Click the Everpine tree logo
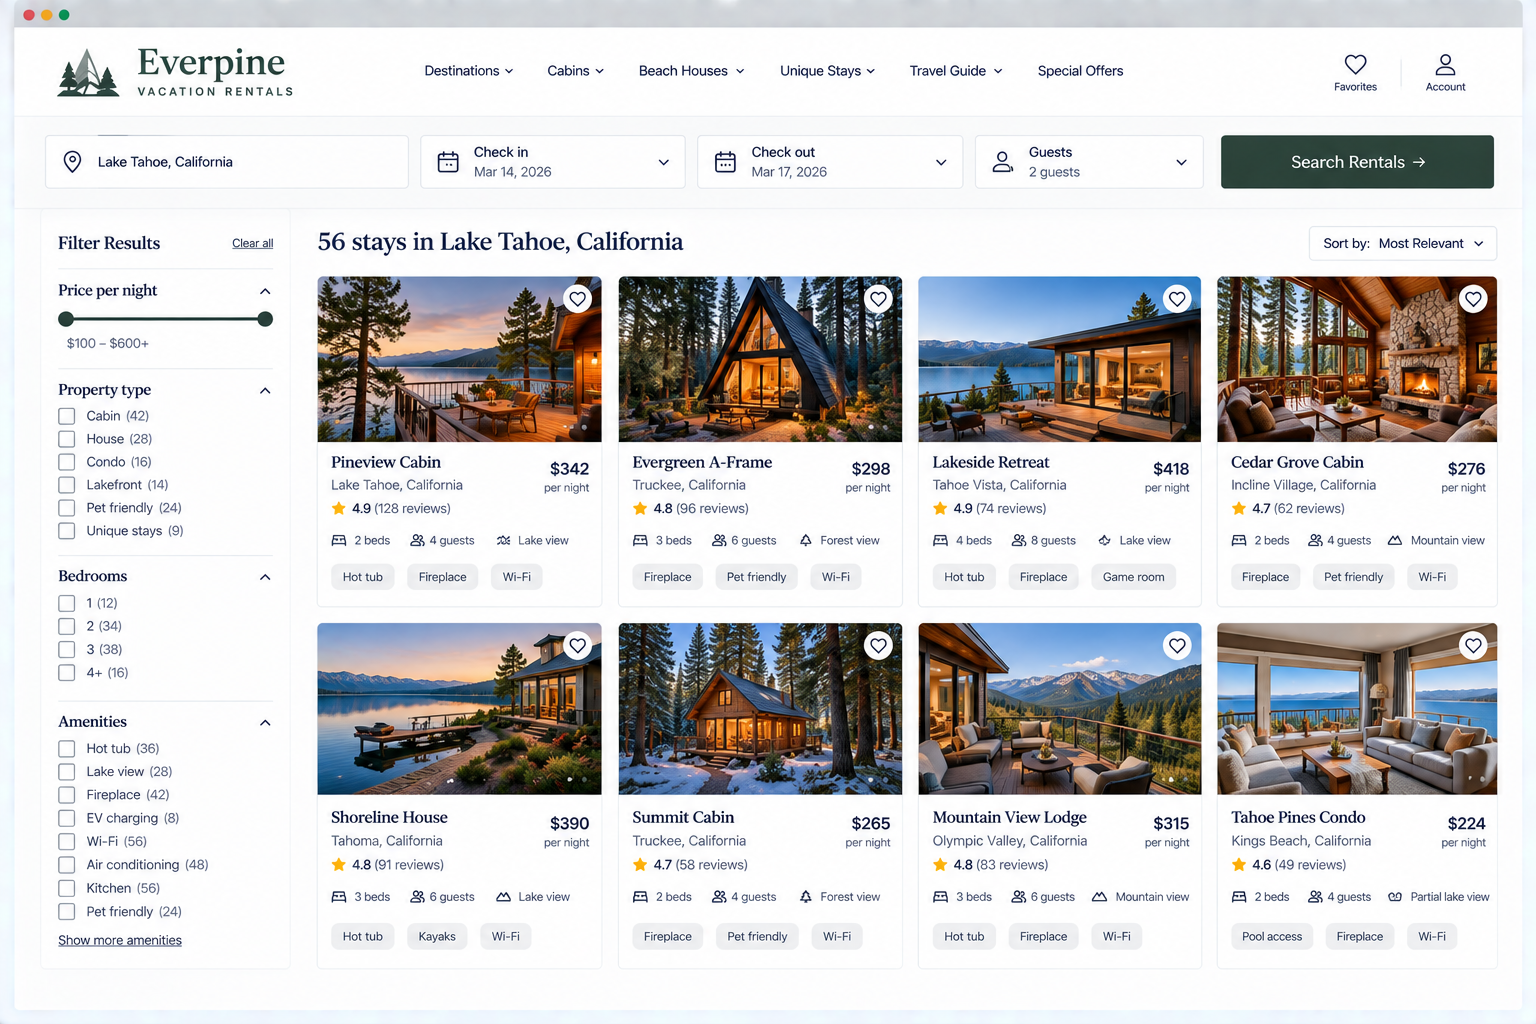1536x1024 pixels. click(88, 72)
